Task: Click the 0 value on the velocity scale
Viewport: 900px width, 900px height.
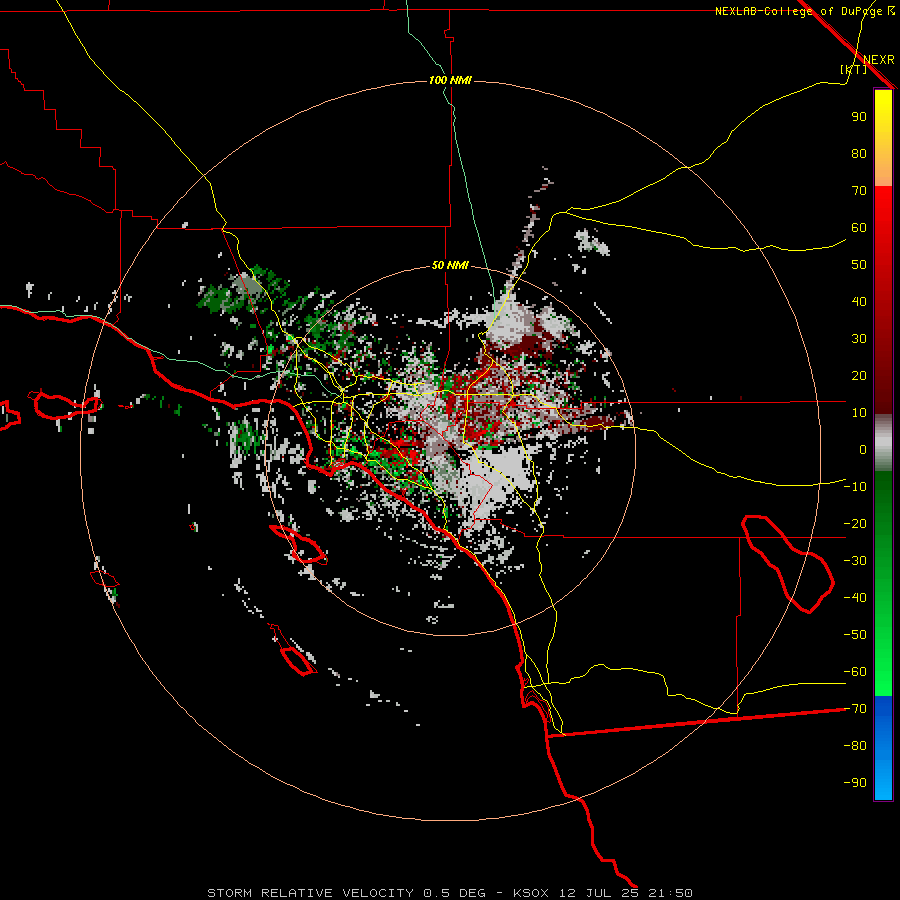Action: point(863,450)
